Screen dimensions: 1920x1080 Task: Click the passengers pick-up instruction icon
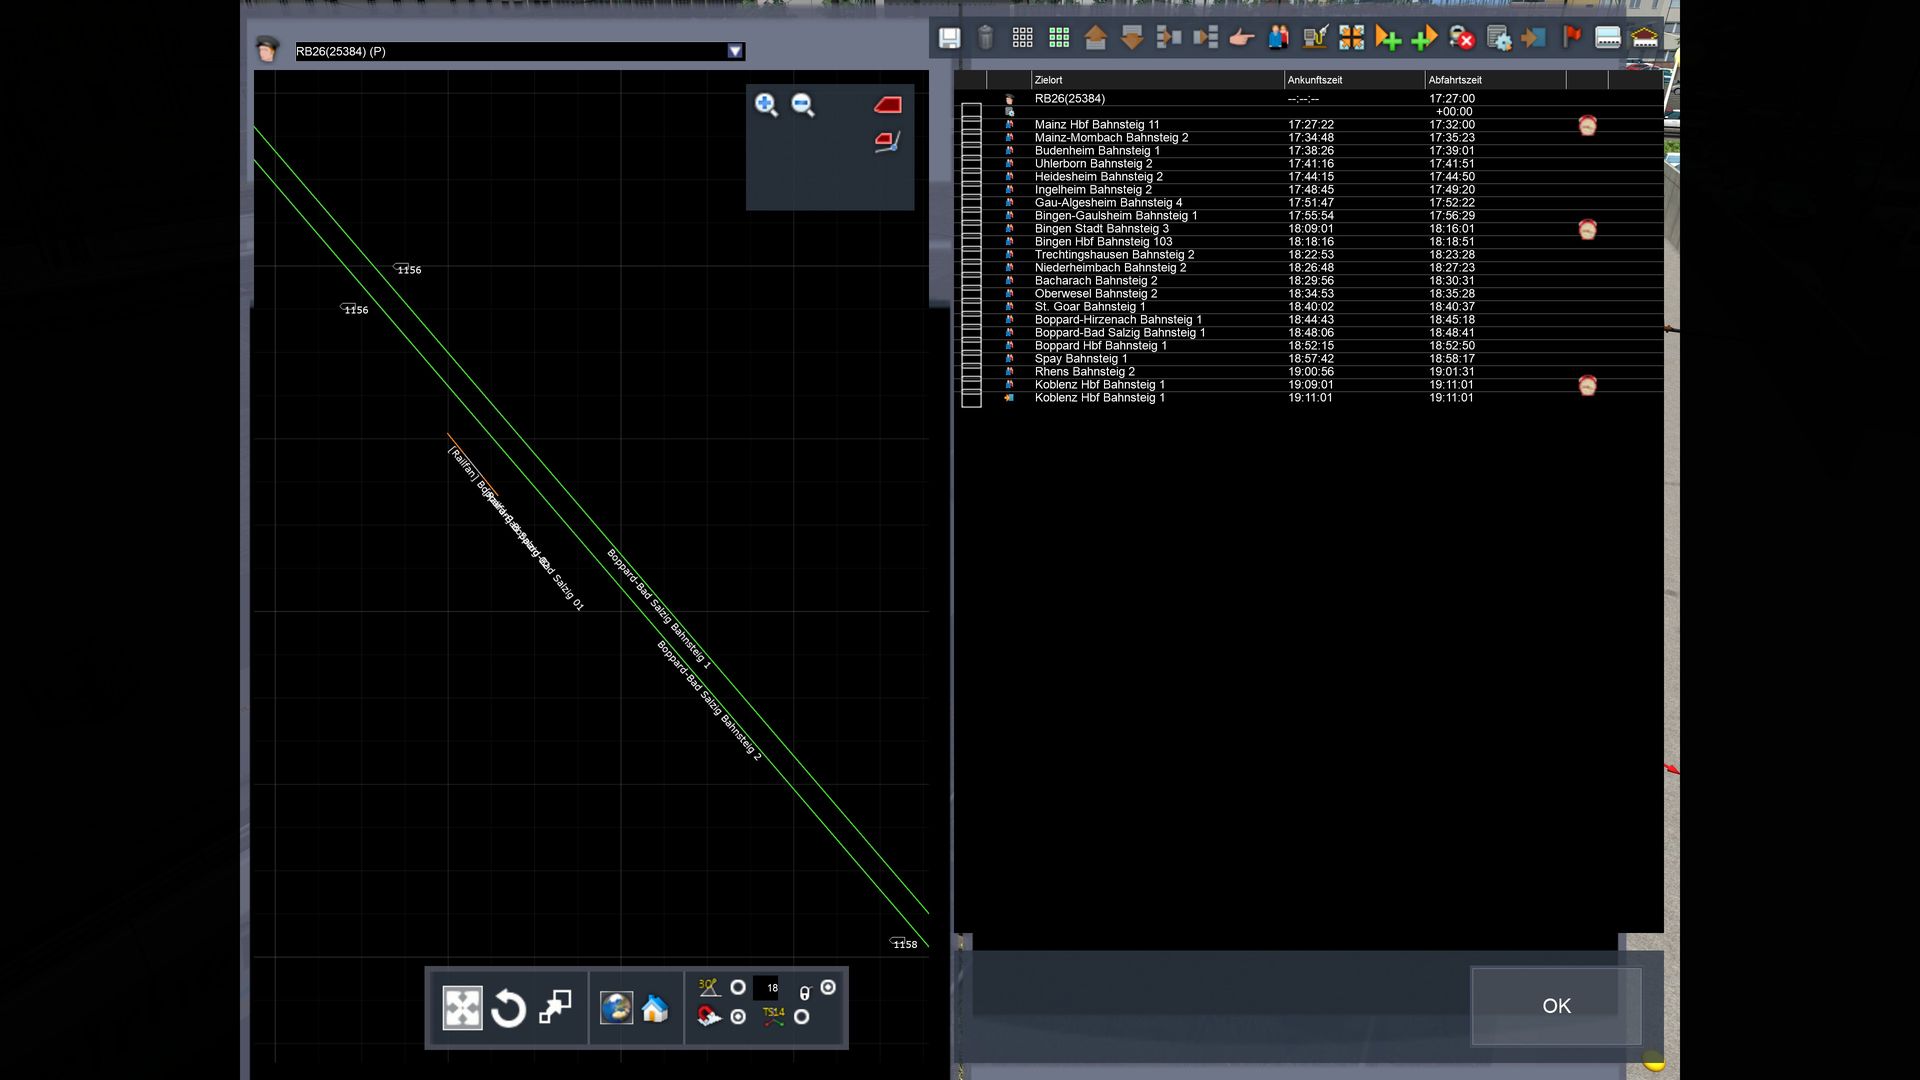pos(1278,38)
